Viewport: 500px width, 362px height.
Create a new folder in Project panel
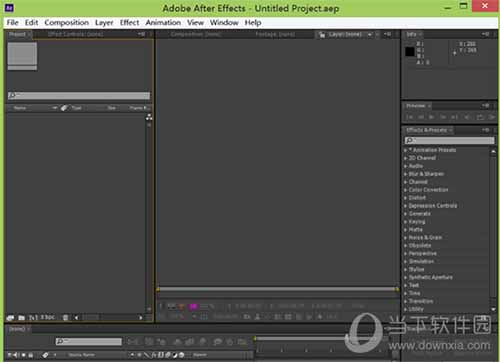(x=22, y=318)
